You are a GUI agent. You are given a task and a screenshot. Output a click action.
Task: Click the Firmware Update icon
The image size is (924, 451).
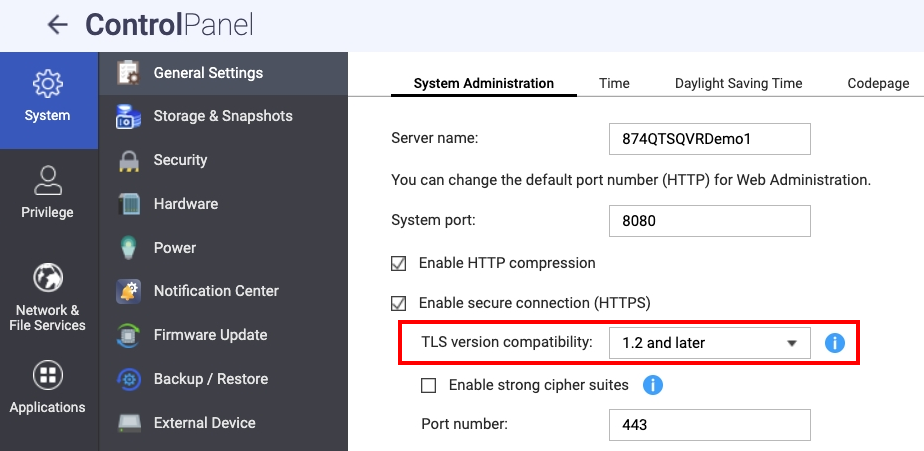click(128, 335)
